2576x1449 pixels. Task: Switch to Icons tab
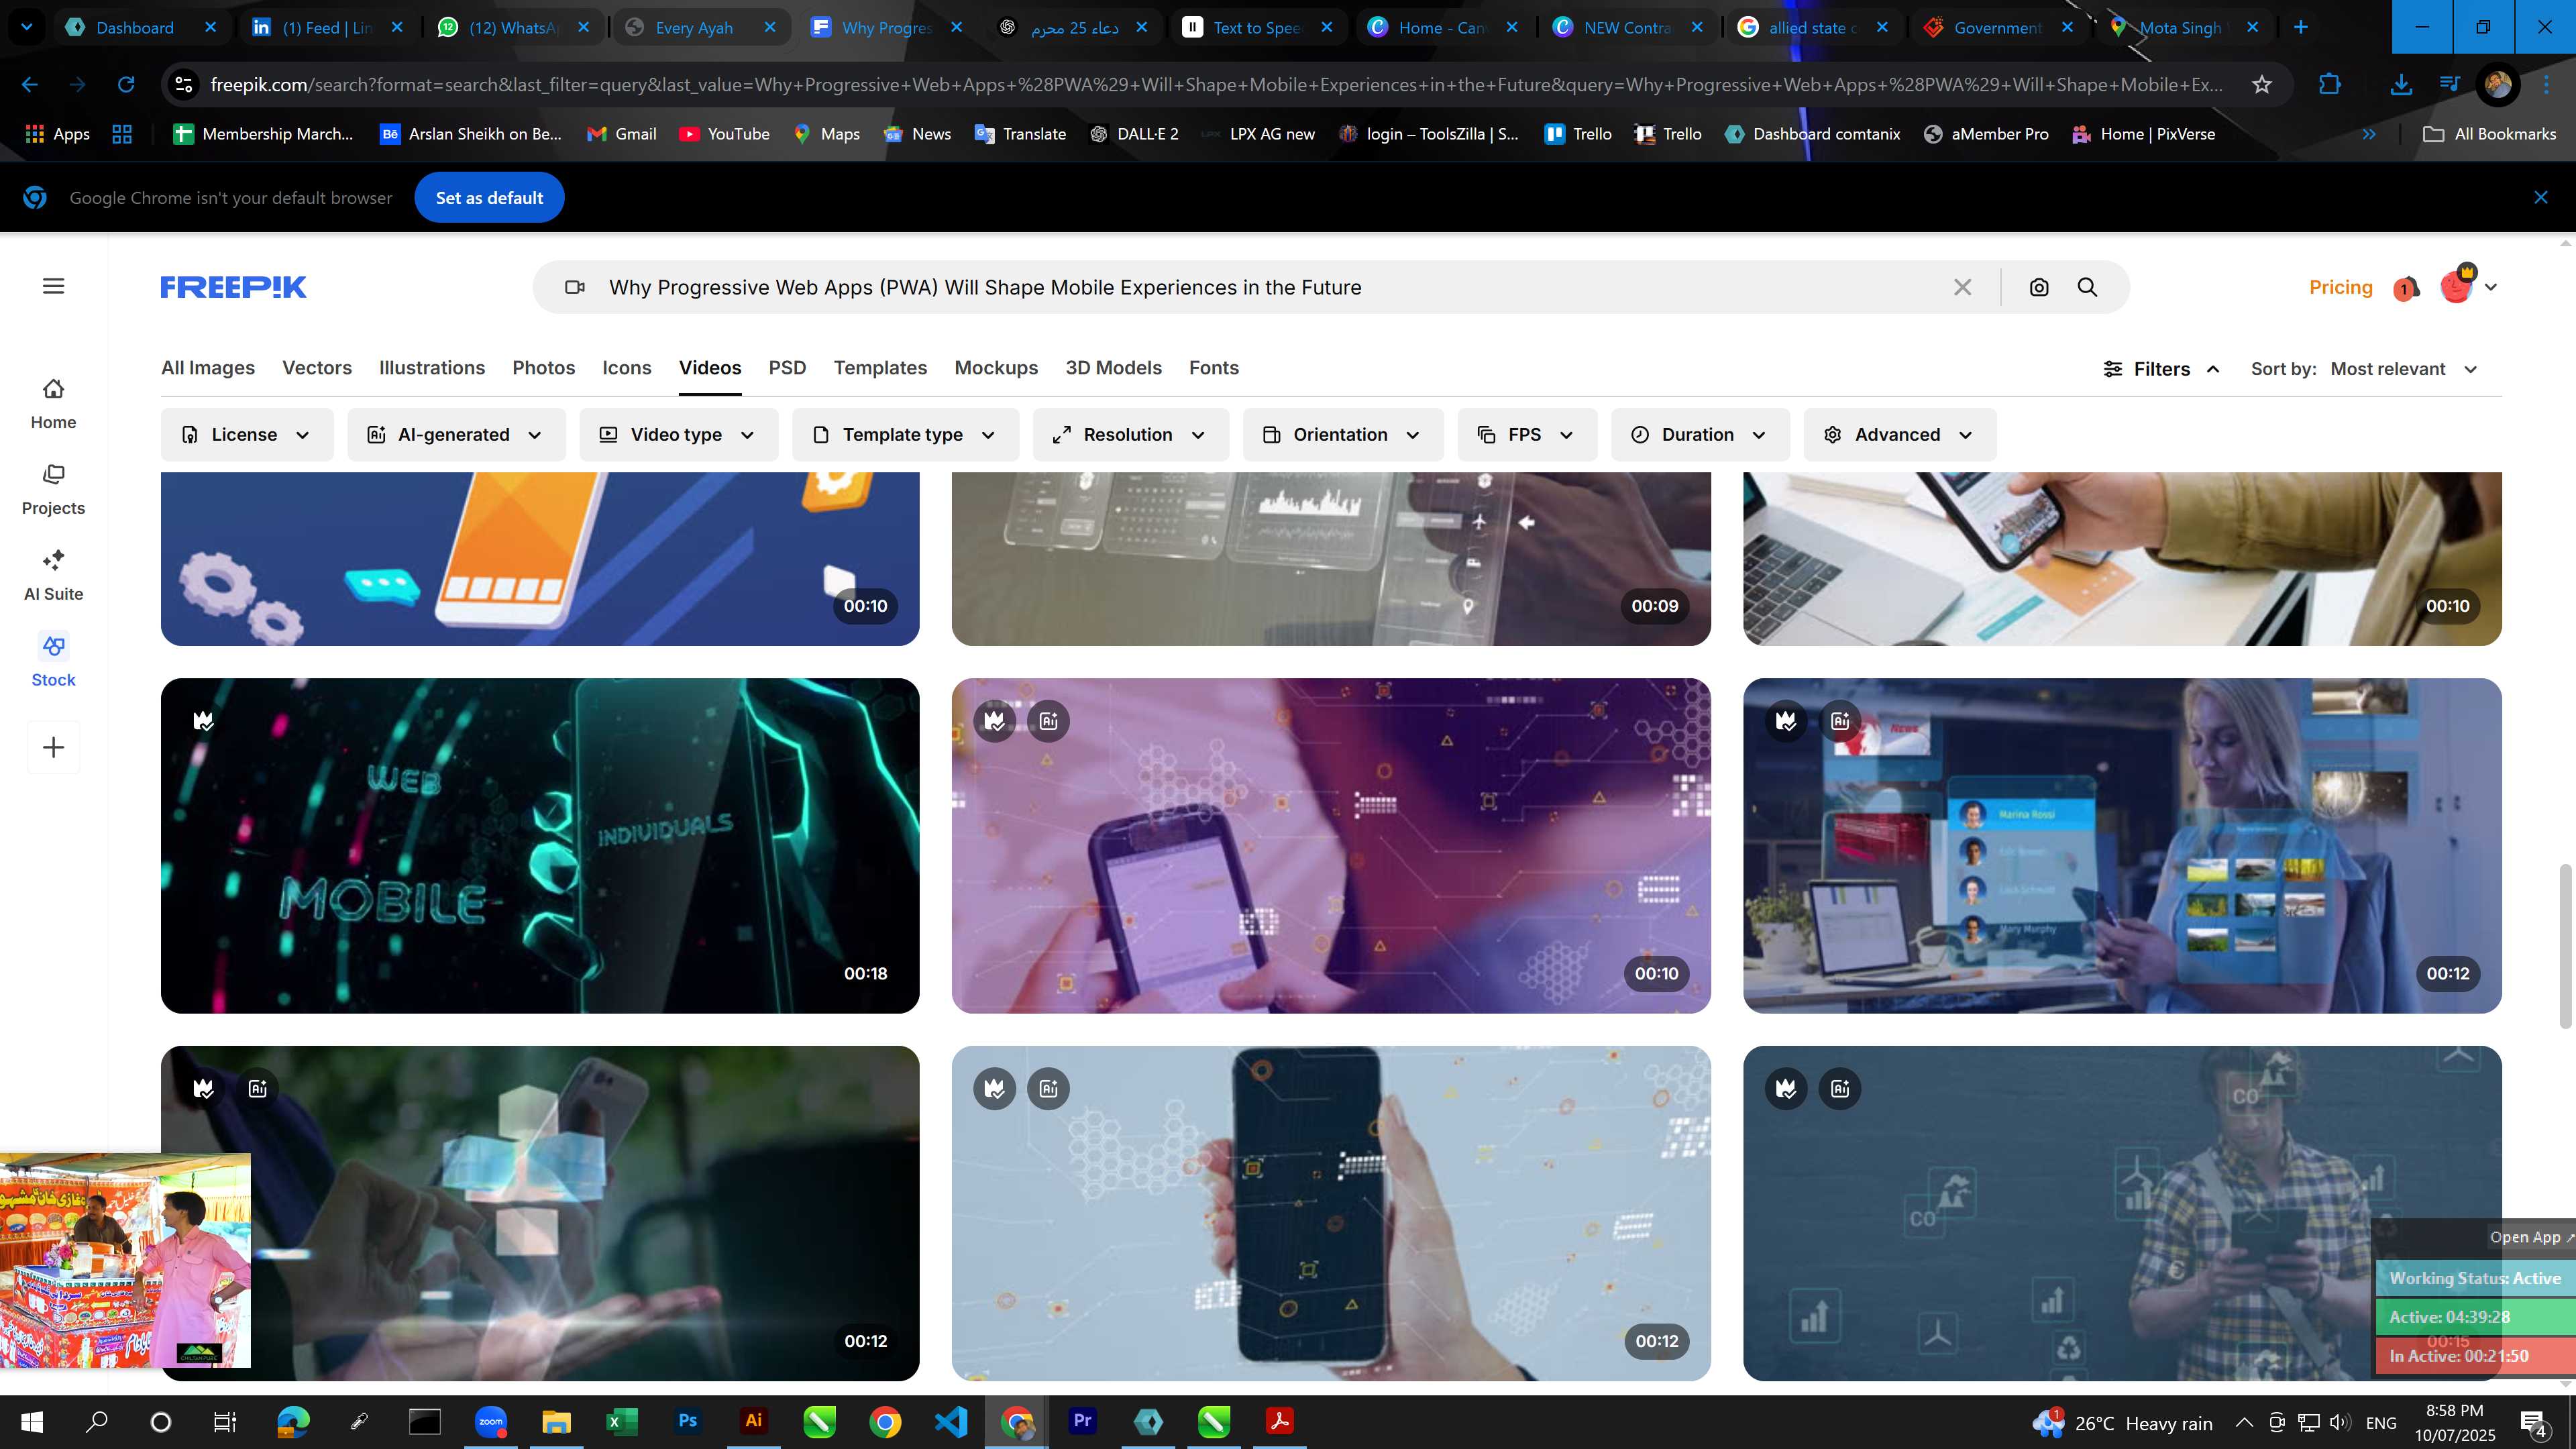tap(626, 367)
